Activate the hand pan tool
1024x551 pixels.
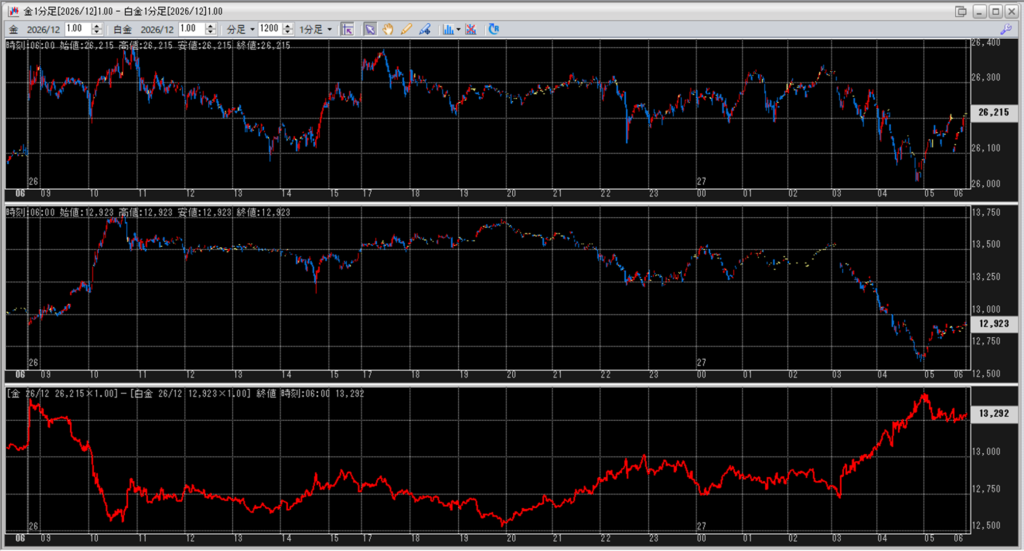388,29
